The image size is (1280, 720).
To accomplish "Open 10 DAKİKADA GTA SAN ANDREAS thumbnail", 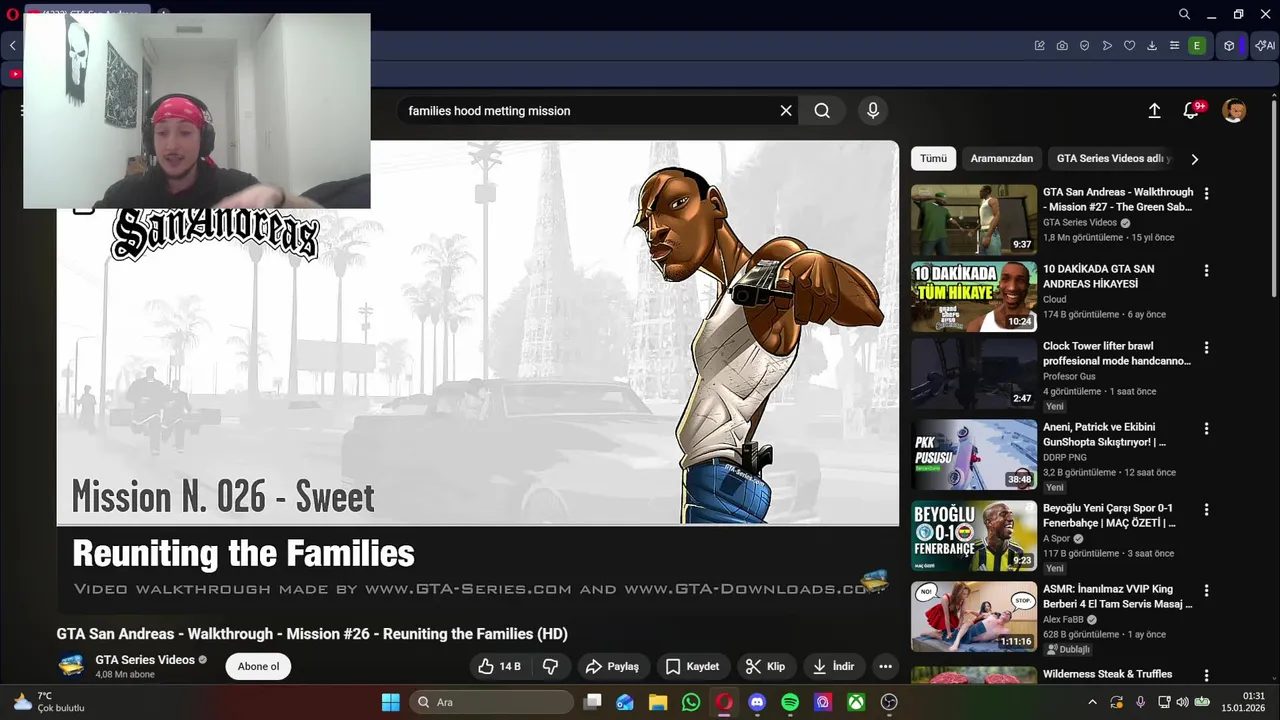I will (x=973, y=296).
